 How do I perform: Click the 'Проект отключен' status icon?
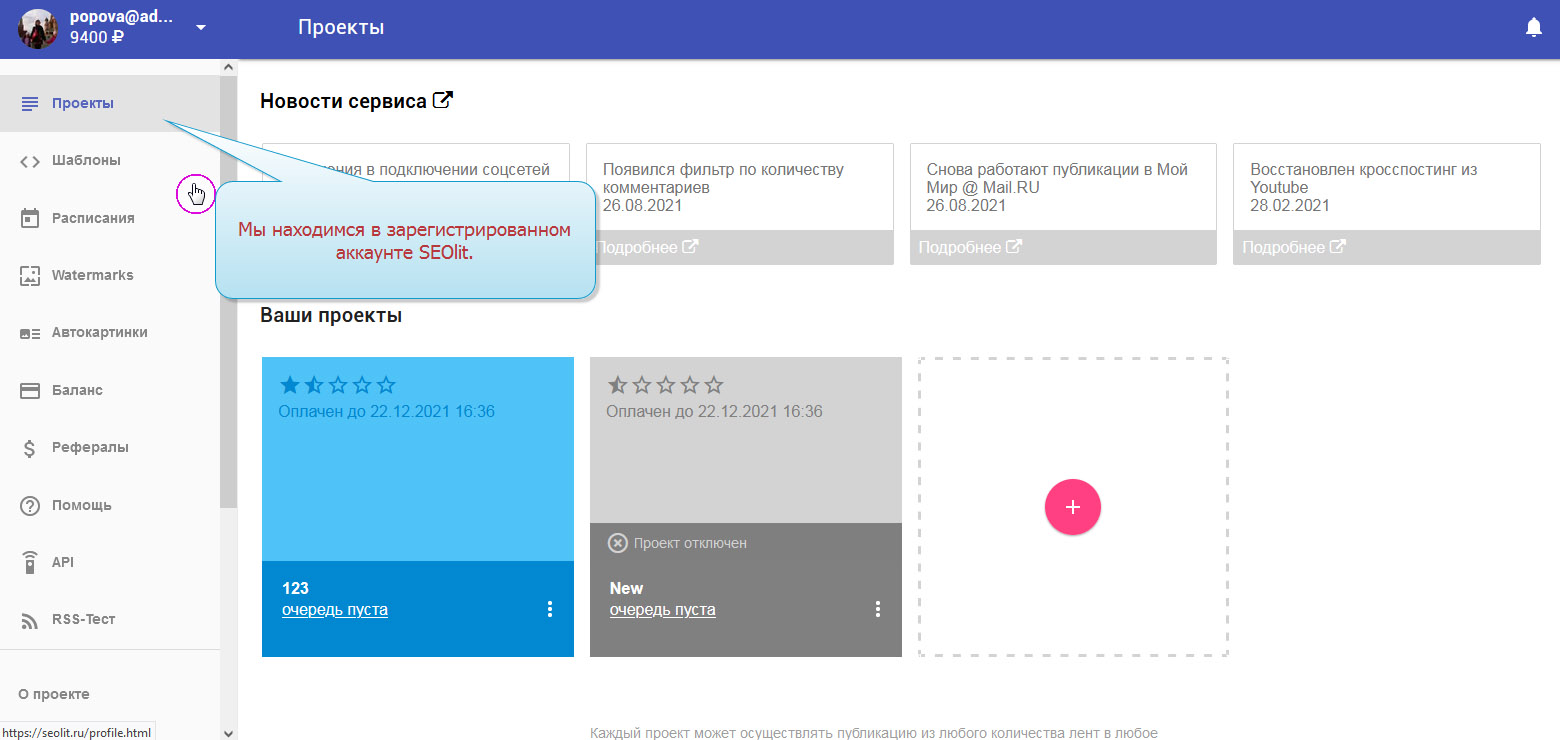point(618,543)
